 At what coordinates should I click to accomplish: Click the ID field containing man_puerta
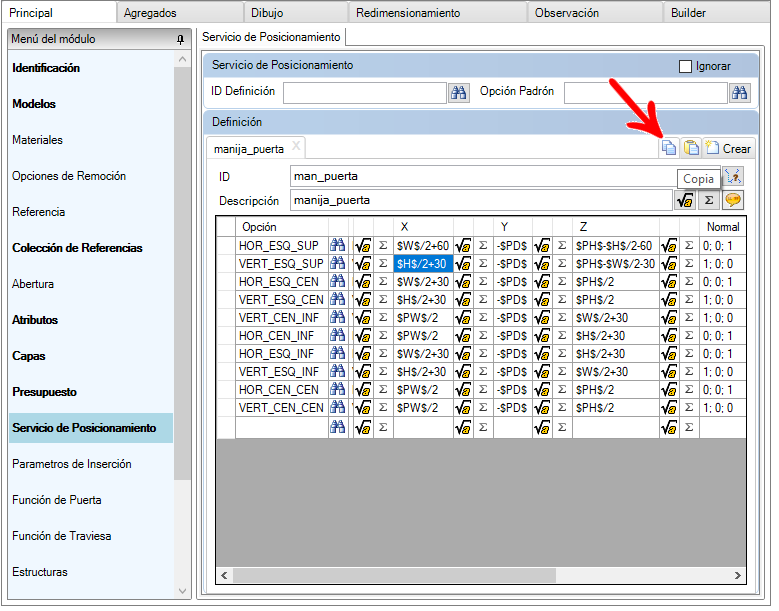(x=505, y=176)
